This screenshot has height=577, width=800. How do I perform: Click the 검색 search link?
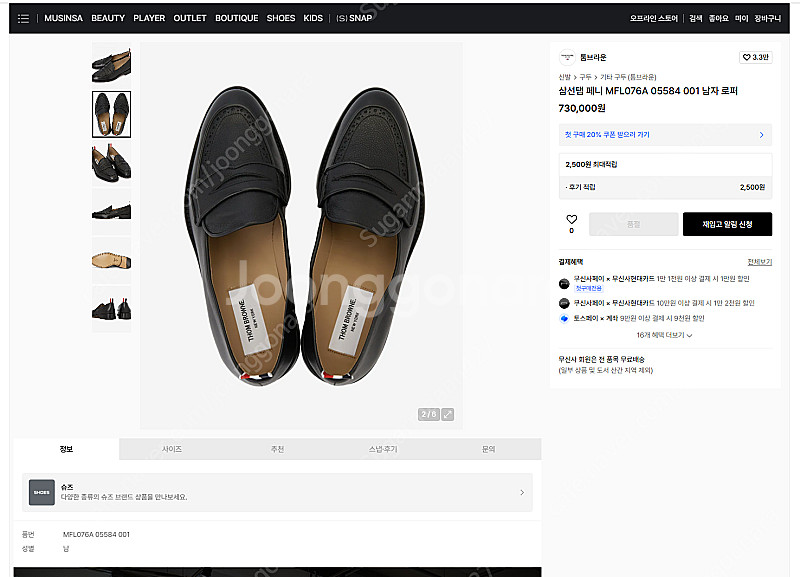click(x=695, y=18)
